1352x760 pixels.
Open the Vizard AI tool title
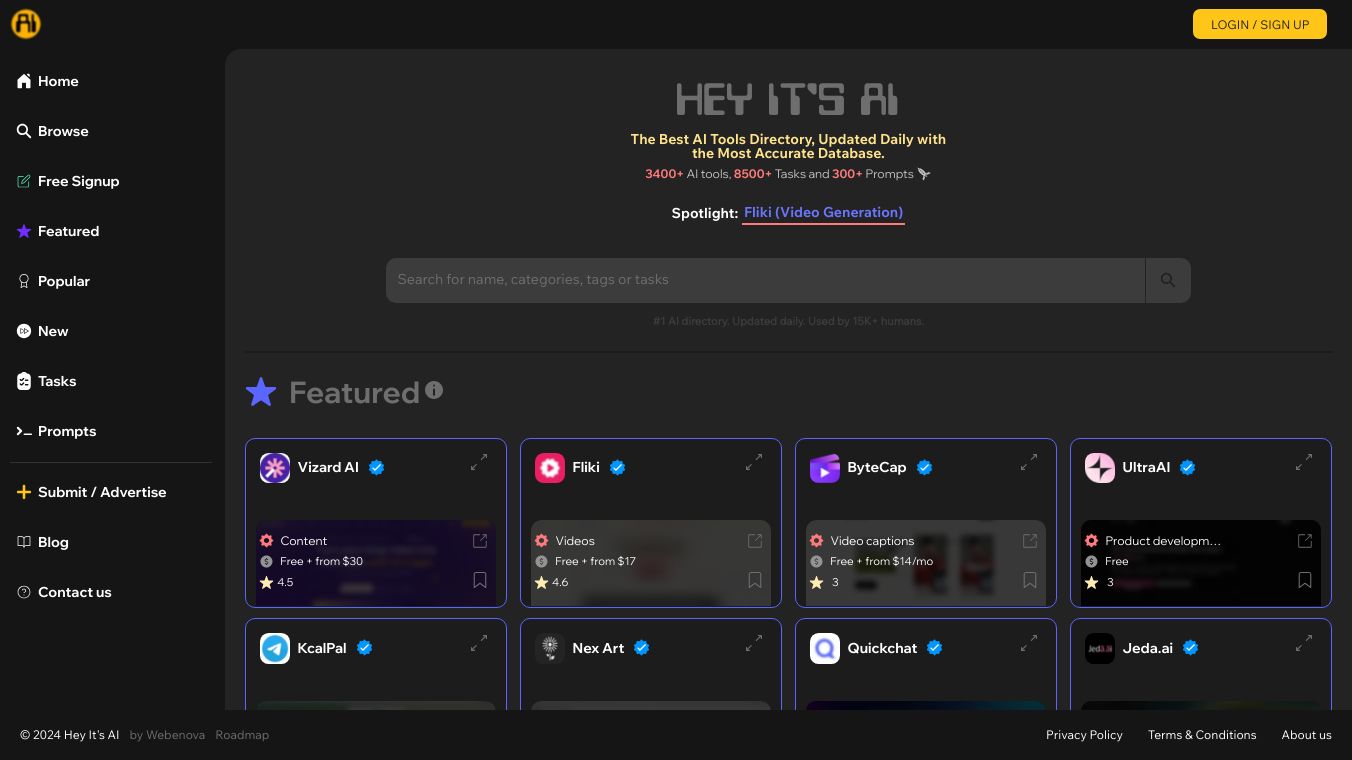[328, 467]
